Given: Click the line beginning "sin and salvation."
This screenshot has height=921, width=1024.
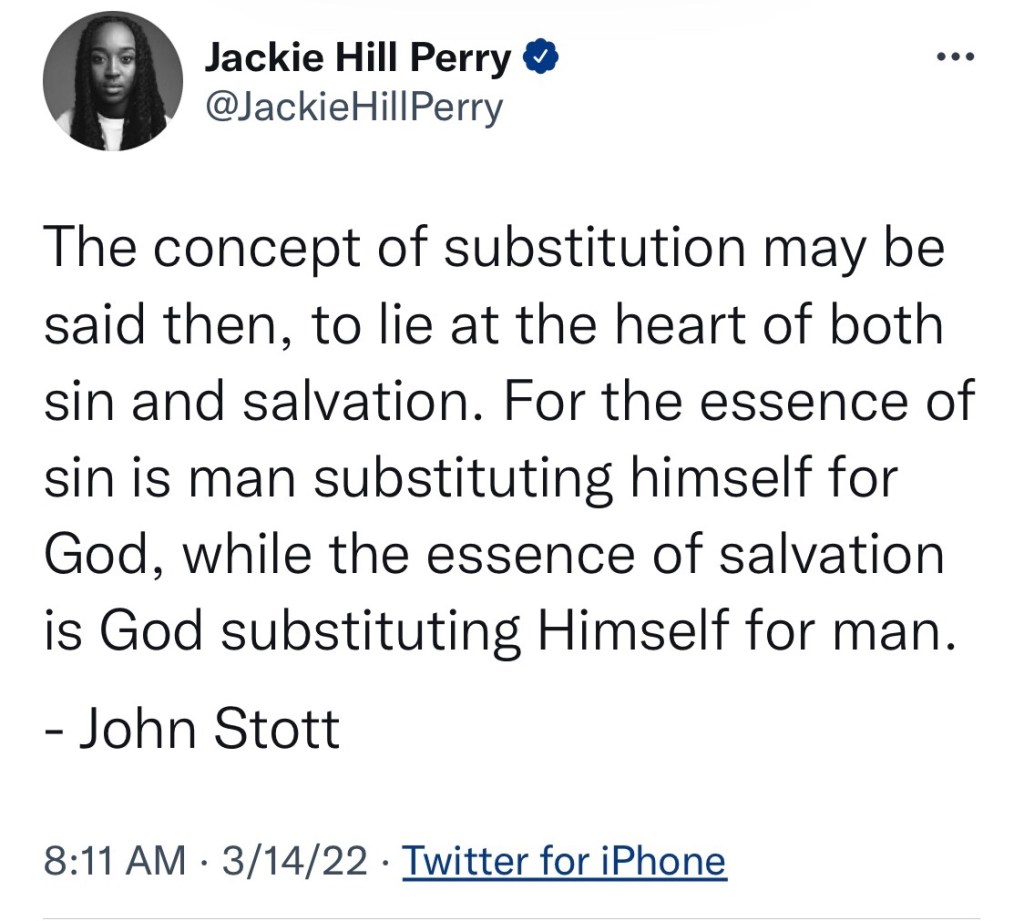Looking at the screenshot, I should [x=508, y=402].
